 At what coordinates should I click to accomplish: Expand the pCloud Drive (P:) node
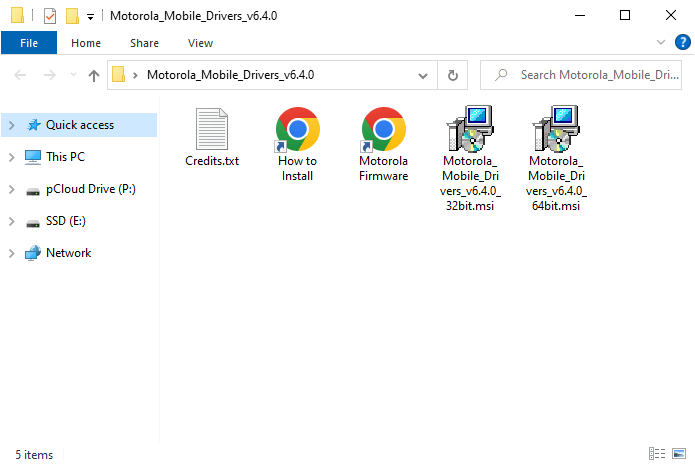(12, 190)
